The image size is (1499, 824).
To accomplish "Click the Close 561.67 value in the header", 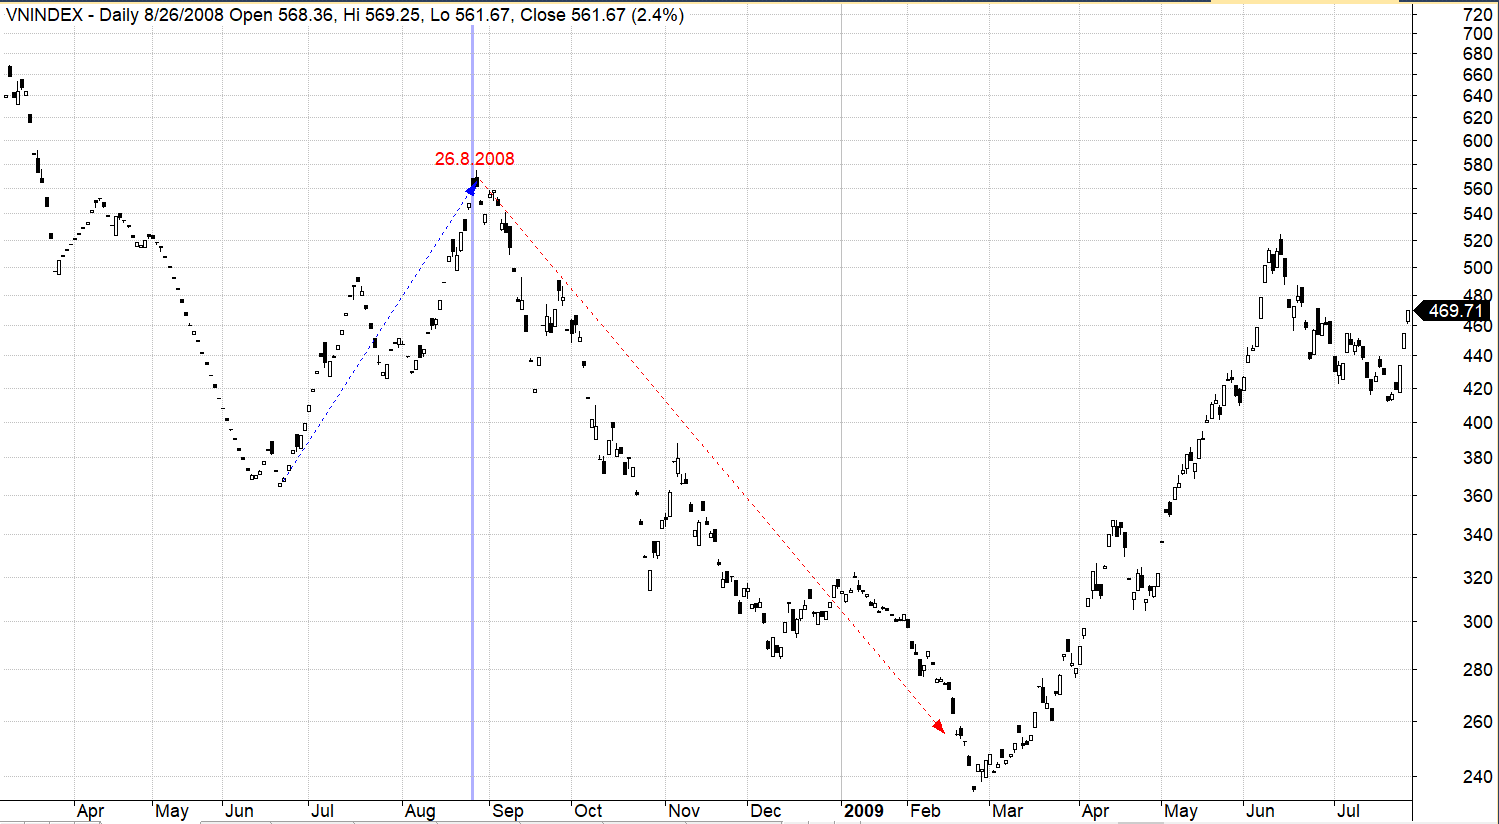I will (x=572, y=15).
